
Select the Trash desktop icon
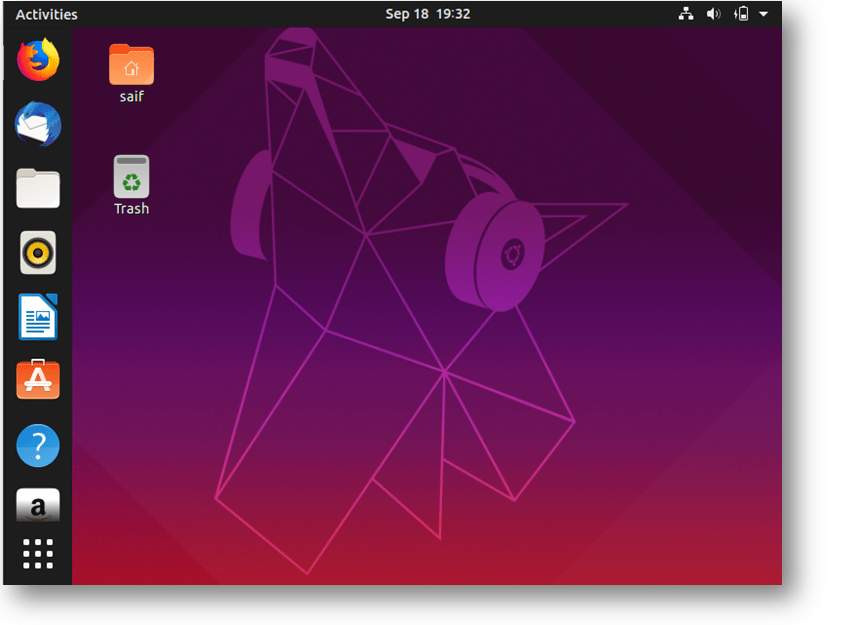(x=131, y=177)
